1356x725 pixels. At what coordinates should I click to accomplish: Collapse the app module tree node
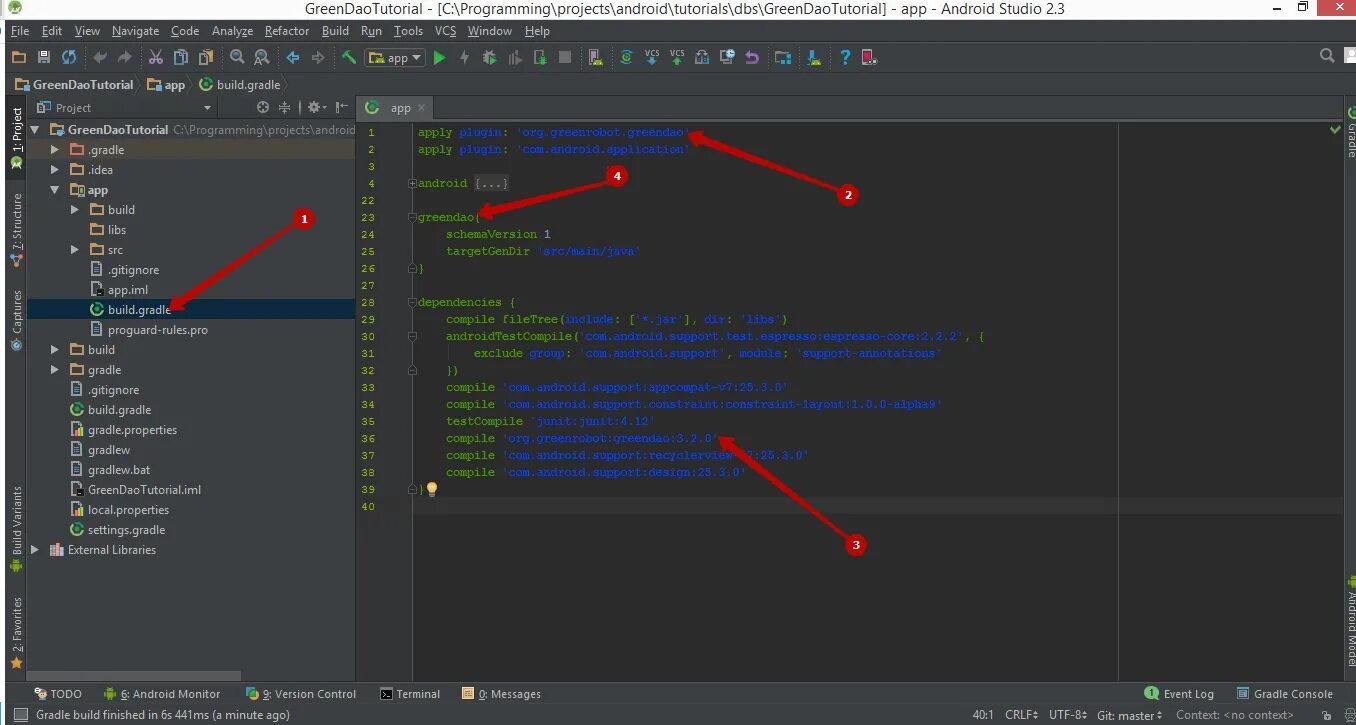pyautogui.click(x=56, y=190)
